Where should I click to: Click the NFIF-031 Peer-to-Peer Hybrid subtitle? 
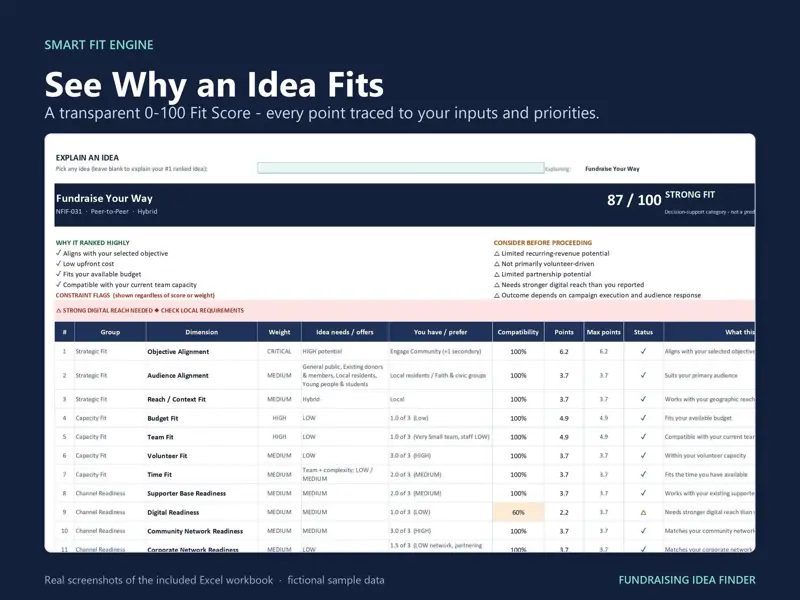(x=107, y=212)
